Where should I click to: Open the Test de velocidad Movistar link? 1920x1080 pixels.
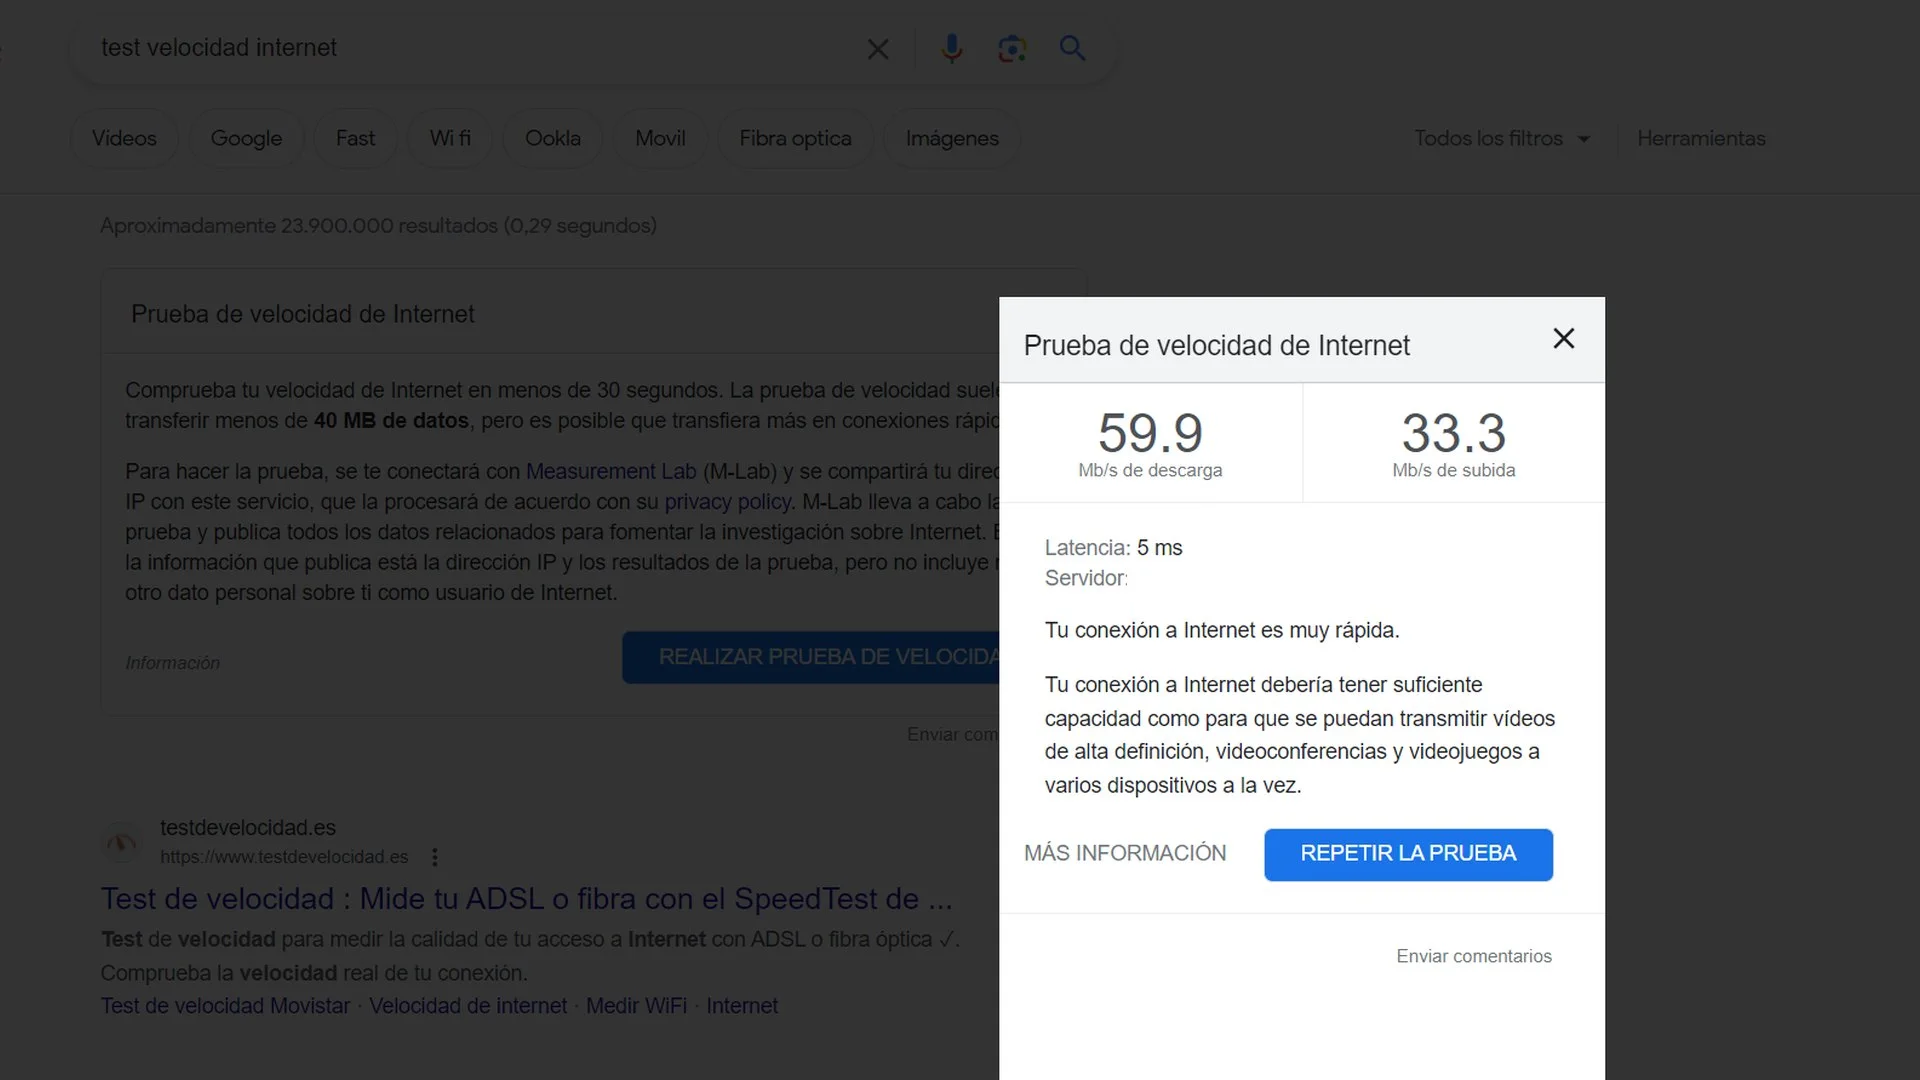(224, 1005)
